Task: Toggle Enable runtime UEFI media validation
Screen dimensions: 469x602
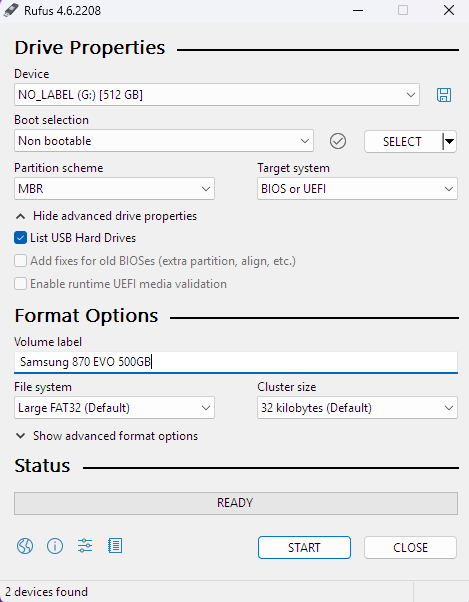Action: click(x=20, y=284)
